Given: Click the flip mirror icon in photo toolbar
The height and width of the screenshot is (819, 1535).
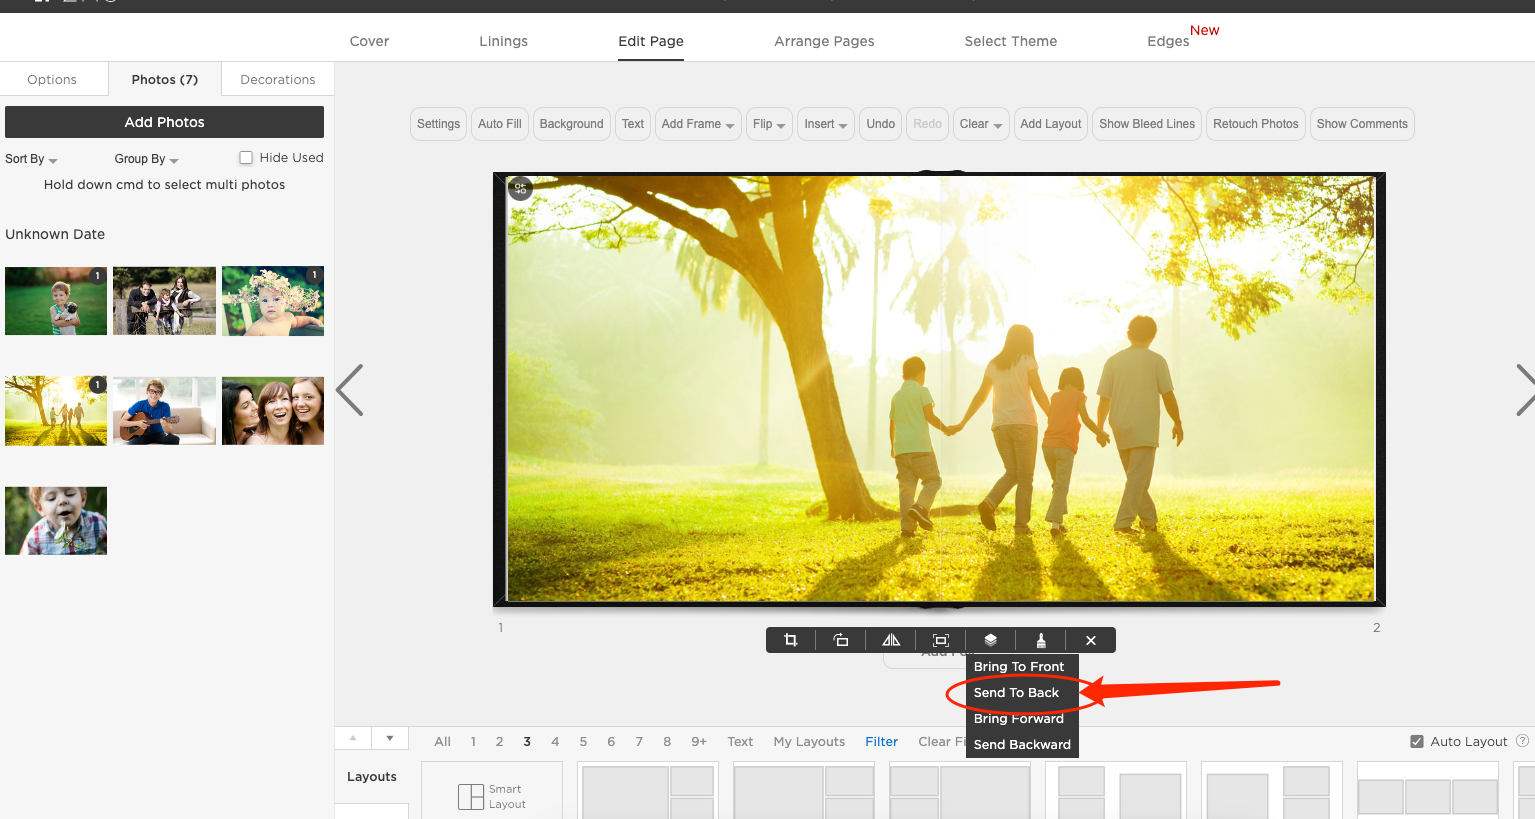Looking at the screenshot, I should [891, 640].
